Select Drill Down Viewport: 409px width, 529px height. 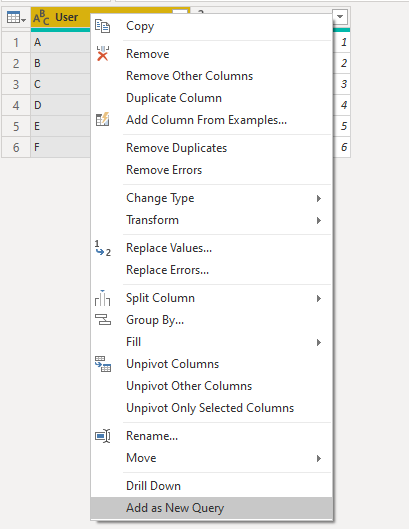pos(211,486)
